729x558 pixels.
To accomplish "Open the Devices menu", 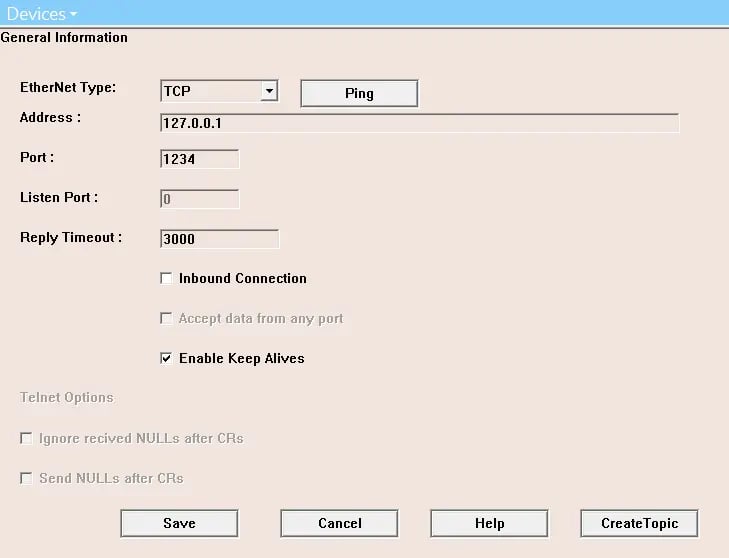I will click(42, 14).
